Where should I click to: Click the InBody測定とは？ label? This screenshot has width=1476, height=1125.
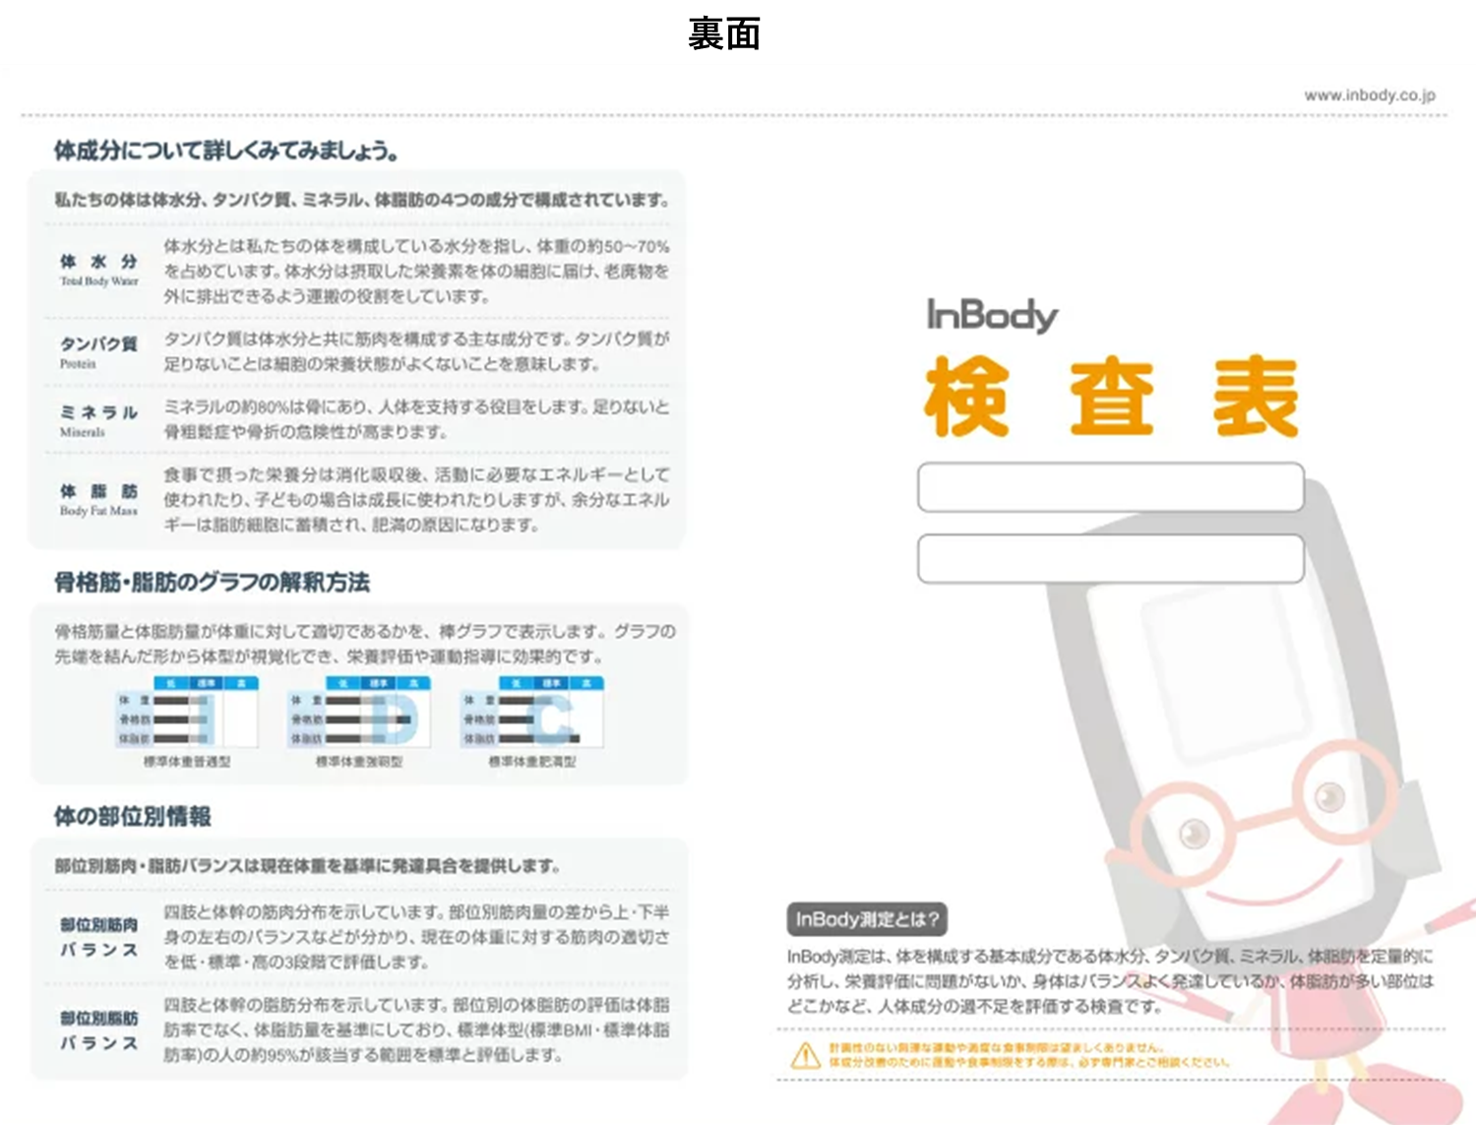click(x=867, y=919)
